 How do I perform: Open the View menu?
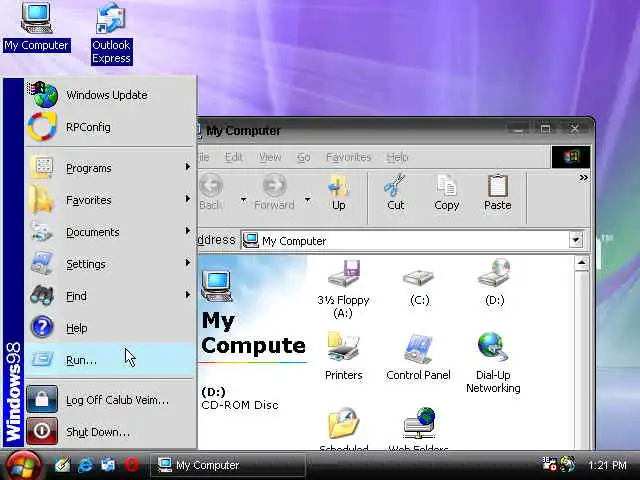click(x=270, y=157)
